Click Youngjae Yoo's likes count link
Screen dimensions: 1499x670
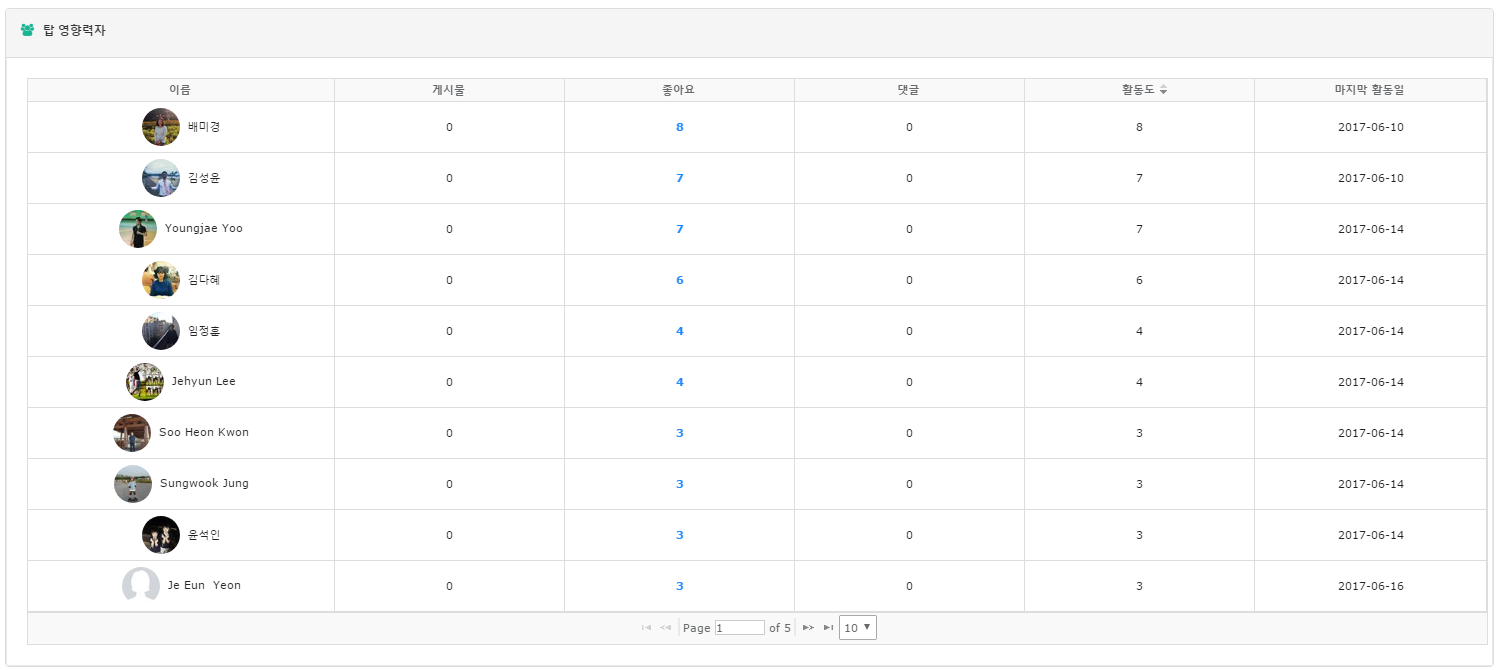679,229
